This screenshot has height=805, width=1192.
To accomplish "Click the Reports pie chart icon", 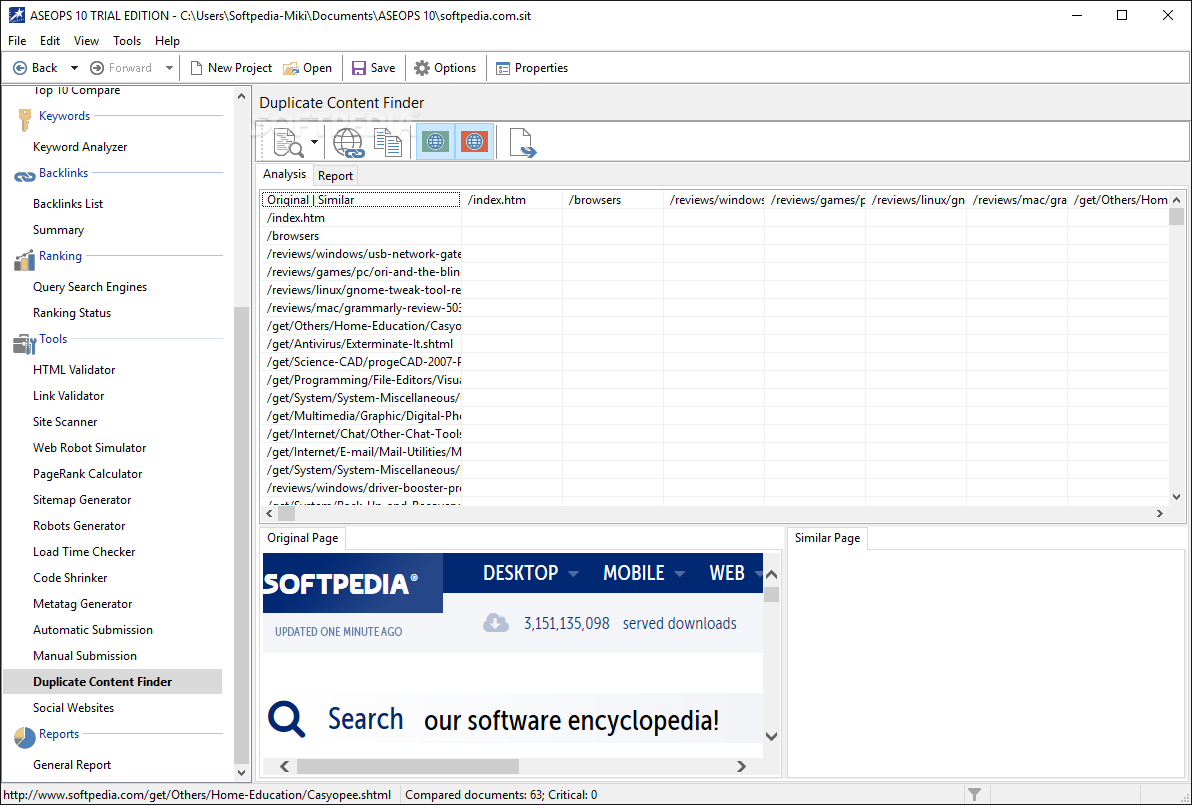I will 24,737.
